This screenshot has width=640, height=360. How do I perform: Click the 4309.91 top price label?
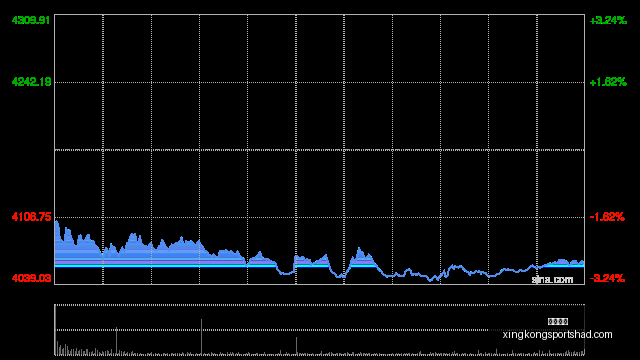click(31, 20)
